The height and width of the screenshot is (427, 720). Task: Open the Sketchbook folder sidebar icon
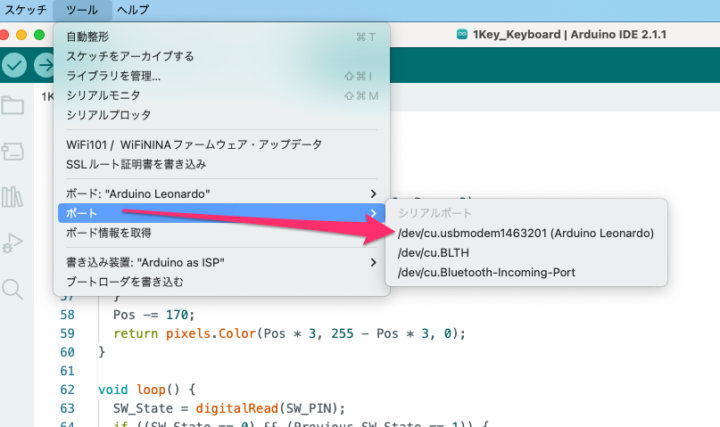pyautogui.click(x=13, y=106)
